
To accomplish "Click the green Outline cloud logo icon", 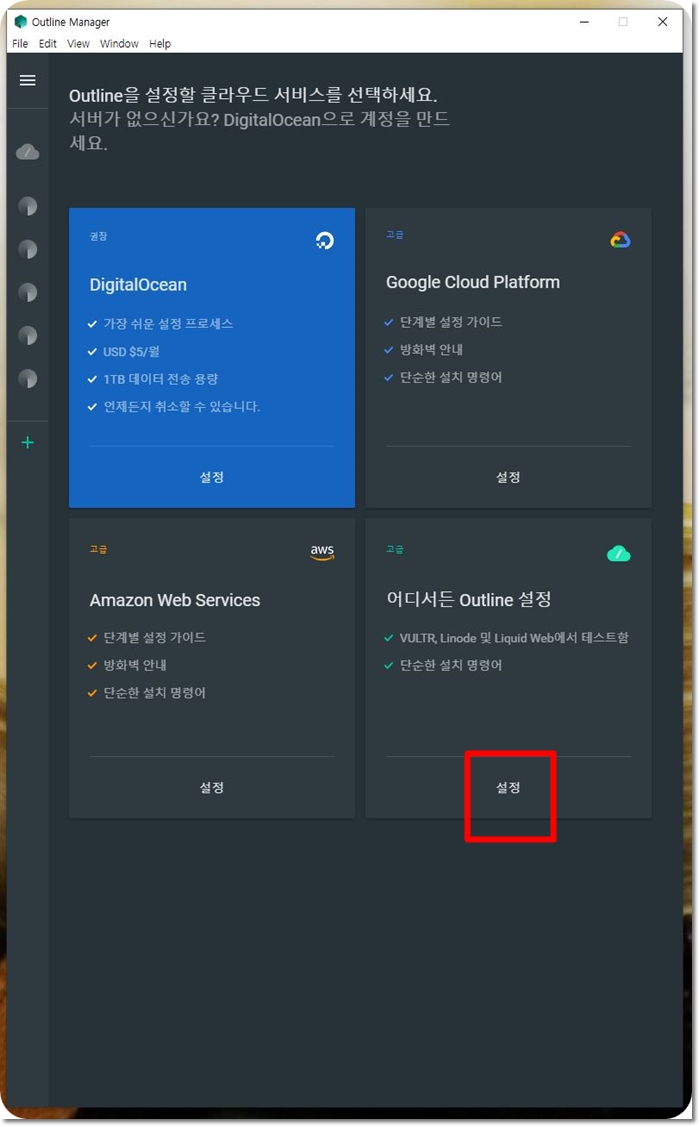I will pyautogui.click(x=619, y=553).
